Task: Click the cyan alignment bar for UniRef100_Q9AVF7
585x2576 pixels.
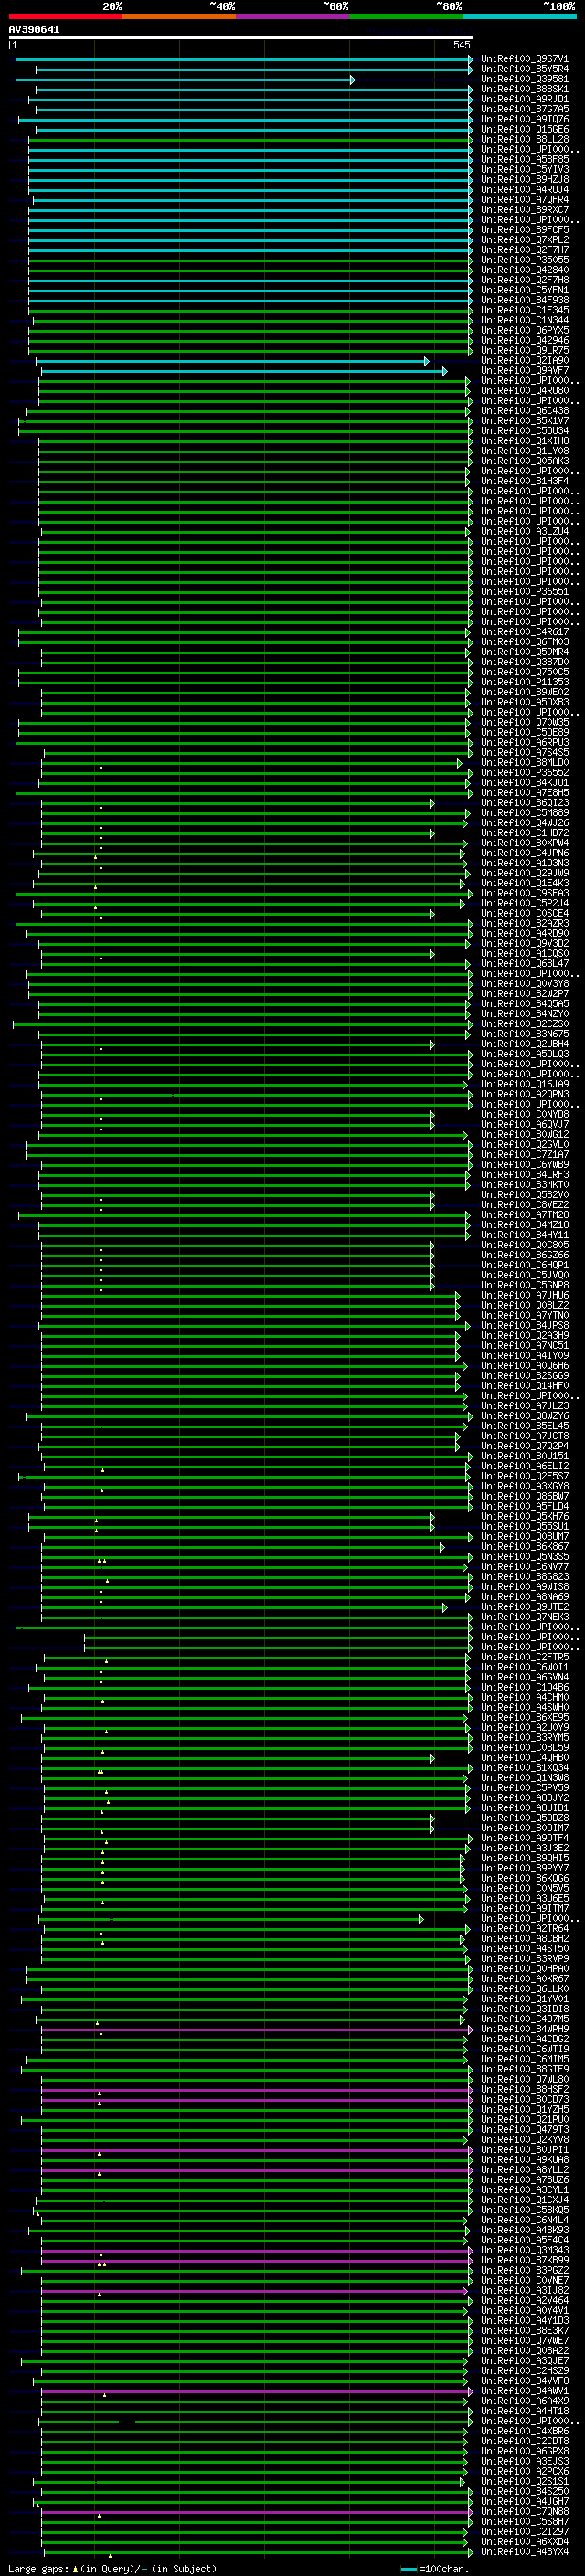Action: pyautogui.click(x=243, y=371)
